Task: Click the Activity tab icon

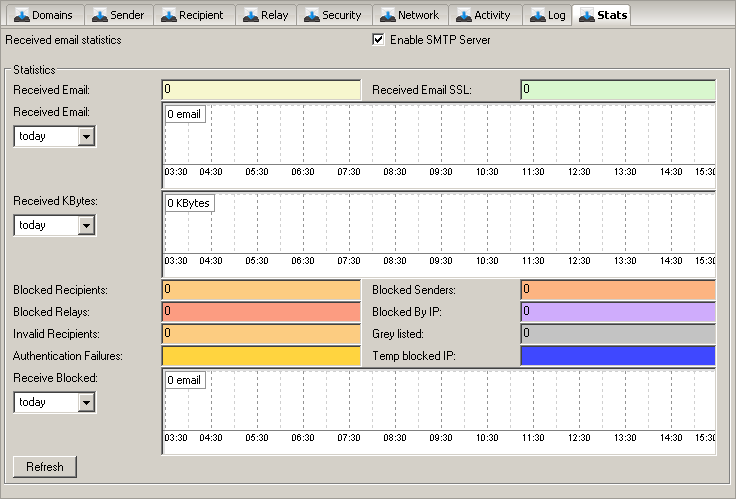Action: pos(464,15)
